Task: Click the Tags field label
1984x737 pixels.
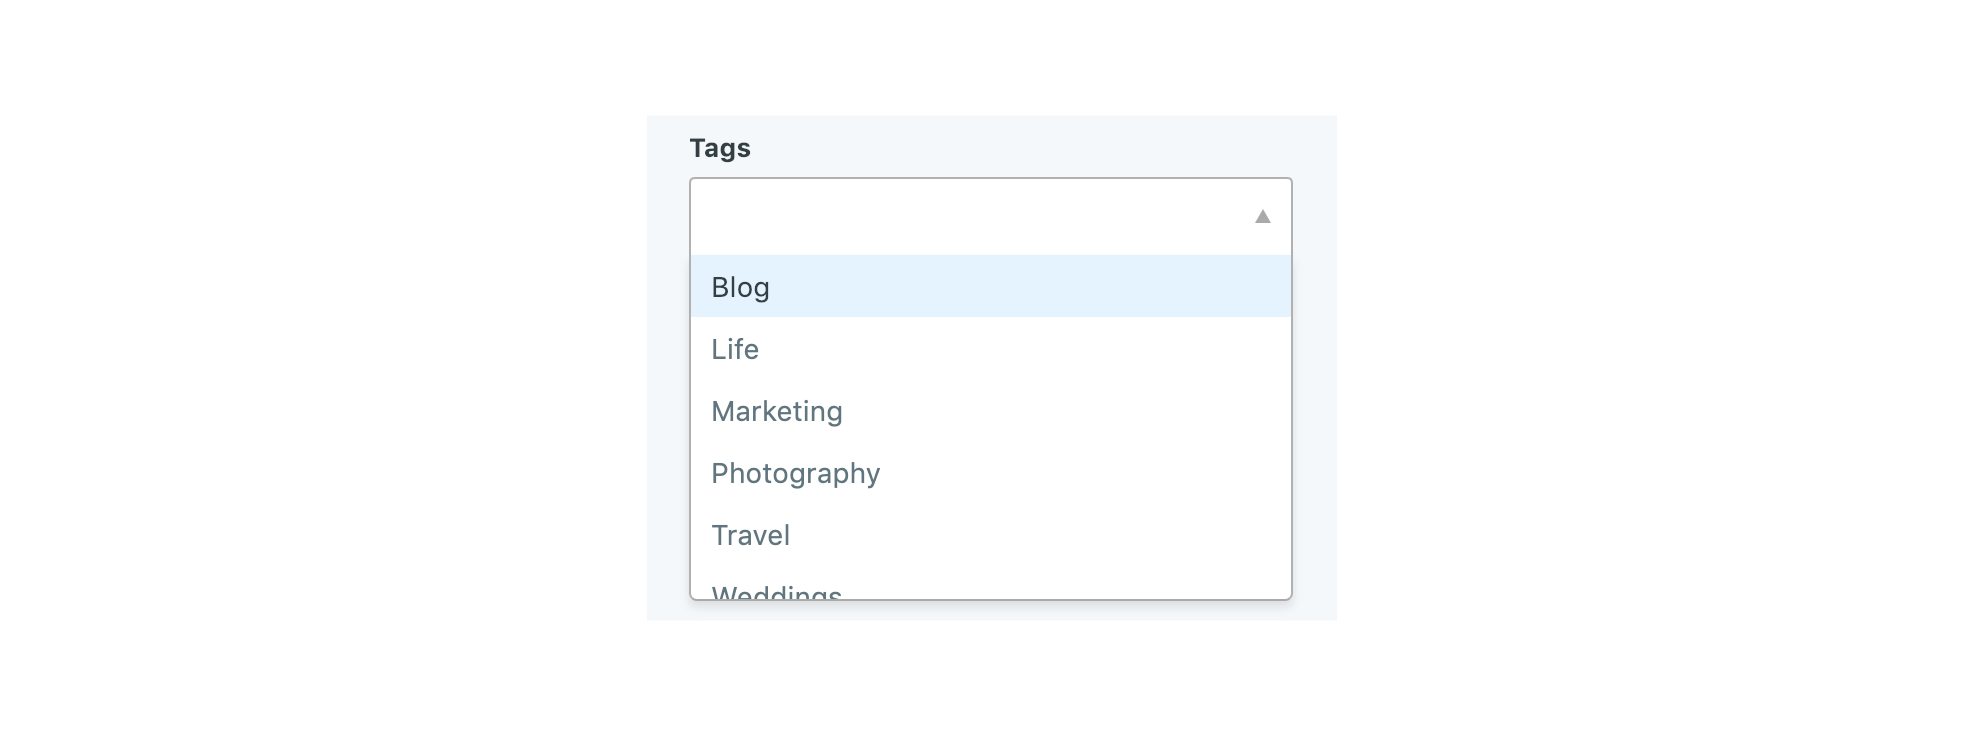Action: point(720,148)
